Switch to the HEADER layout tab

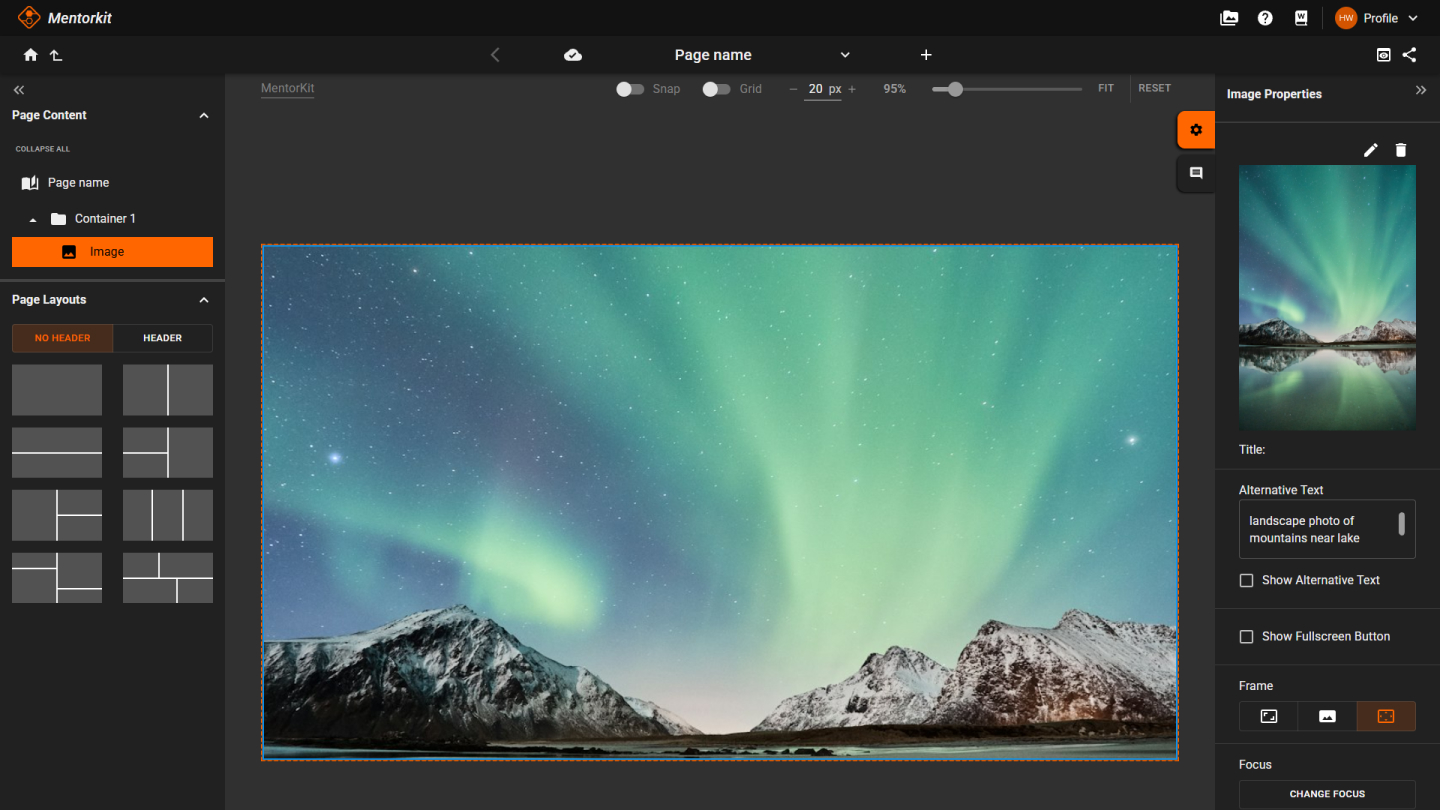162,338
